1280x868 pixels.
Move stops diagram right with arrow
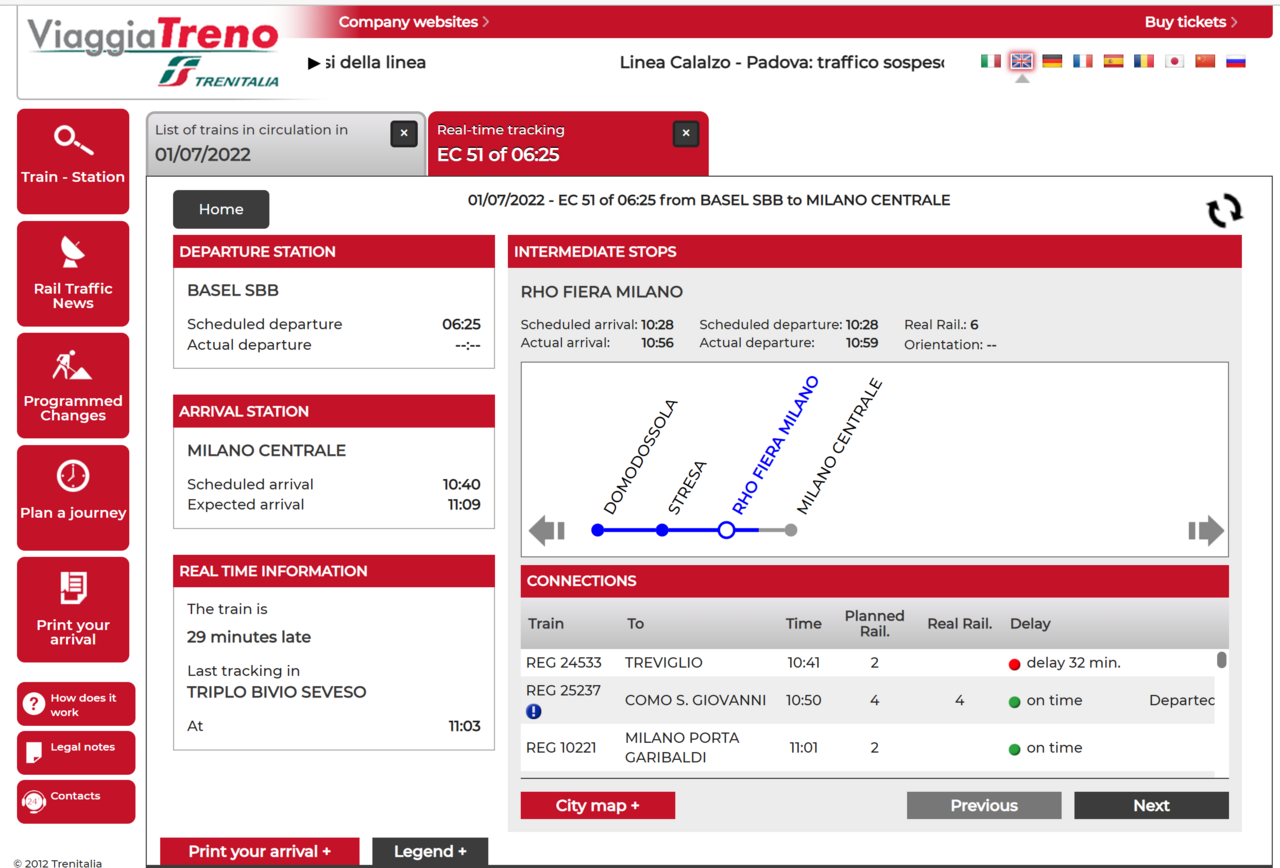(x=1206, y=530)
